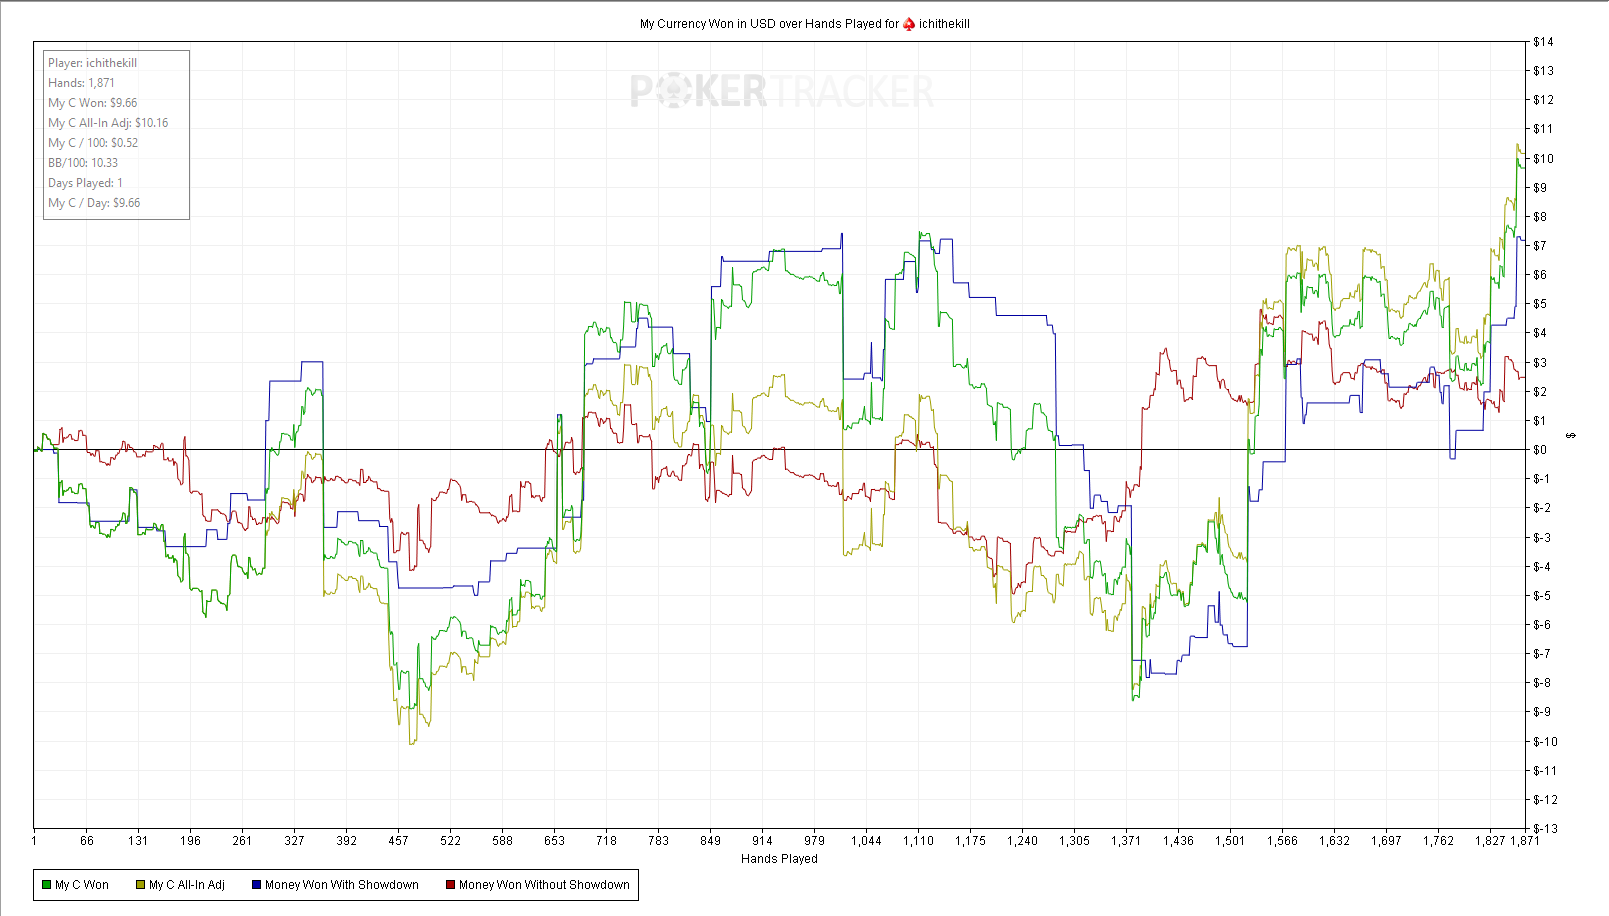
Task: Click the green My C Won legend swatch
Action: (47, 885)
